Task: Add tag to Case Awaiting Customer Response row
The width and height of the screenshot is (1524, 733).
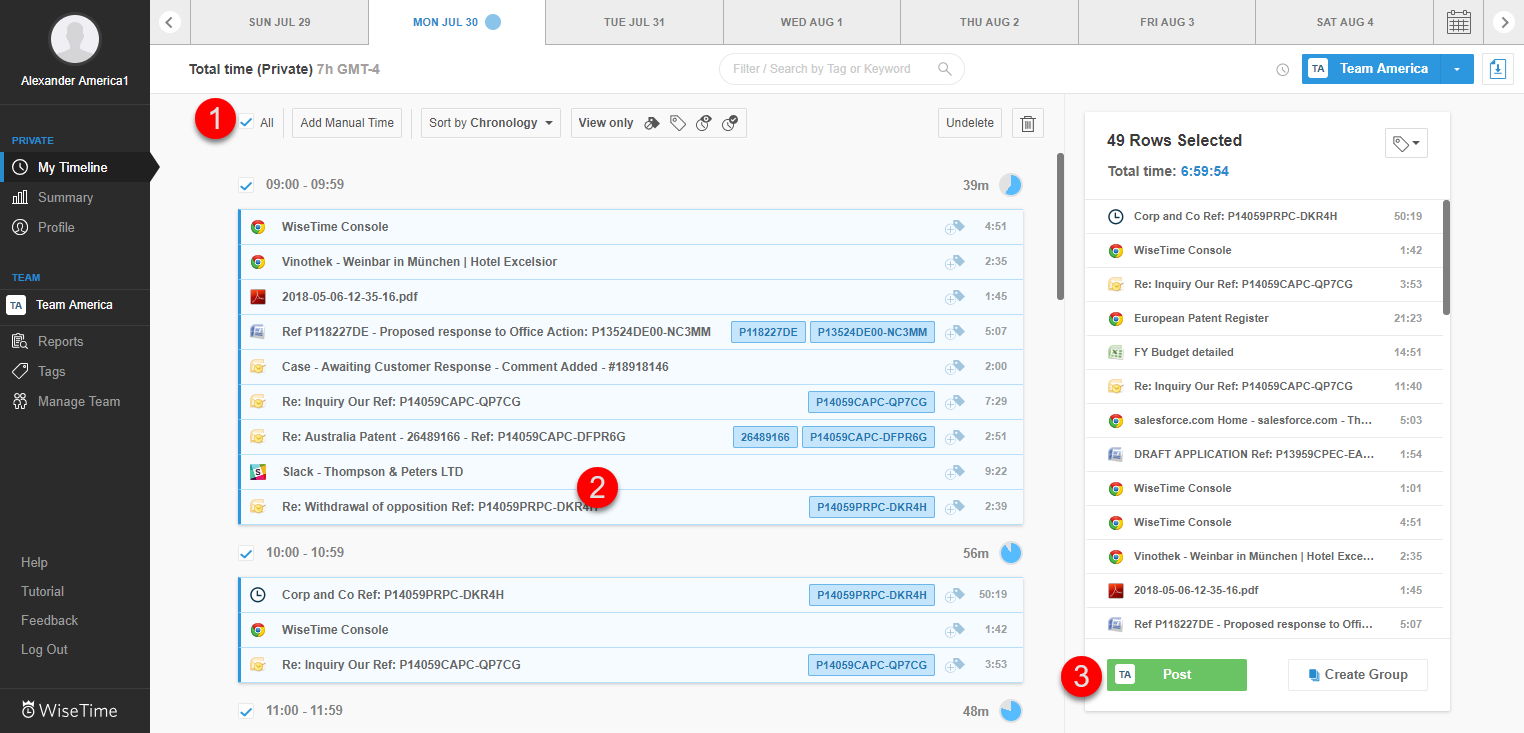Action: coord(954,367)
